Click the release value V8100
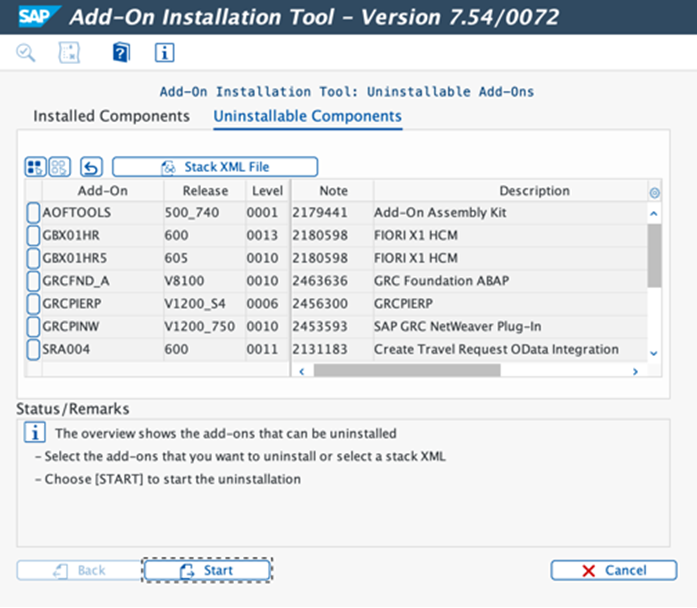 [x=184, y=281]
